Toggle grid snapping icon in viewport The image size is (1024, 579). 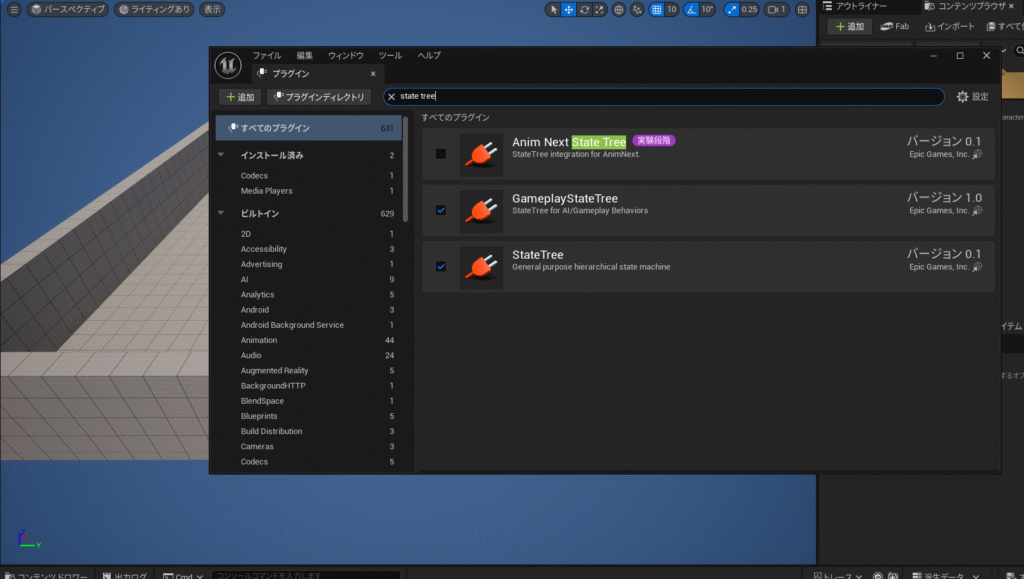[657, 10]
